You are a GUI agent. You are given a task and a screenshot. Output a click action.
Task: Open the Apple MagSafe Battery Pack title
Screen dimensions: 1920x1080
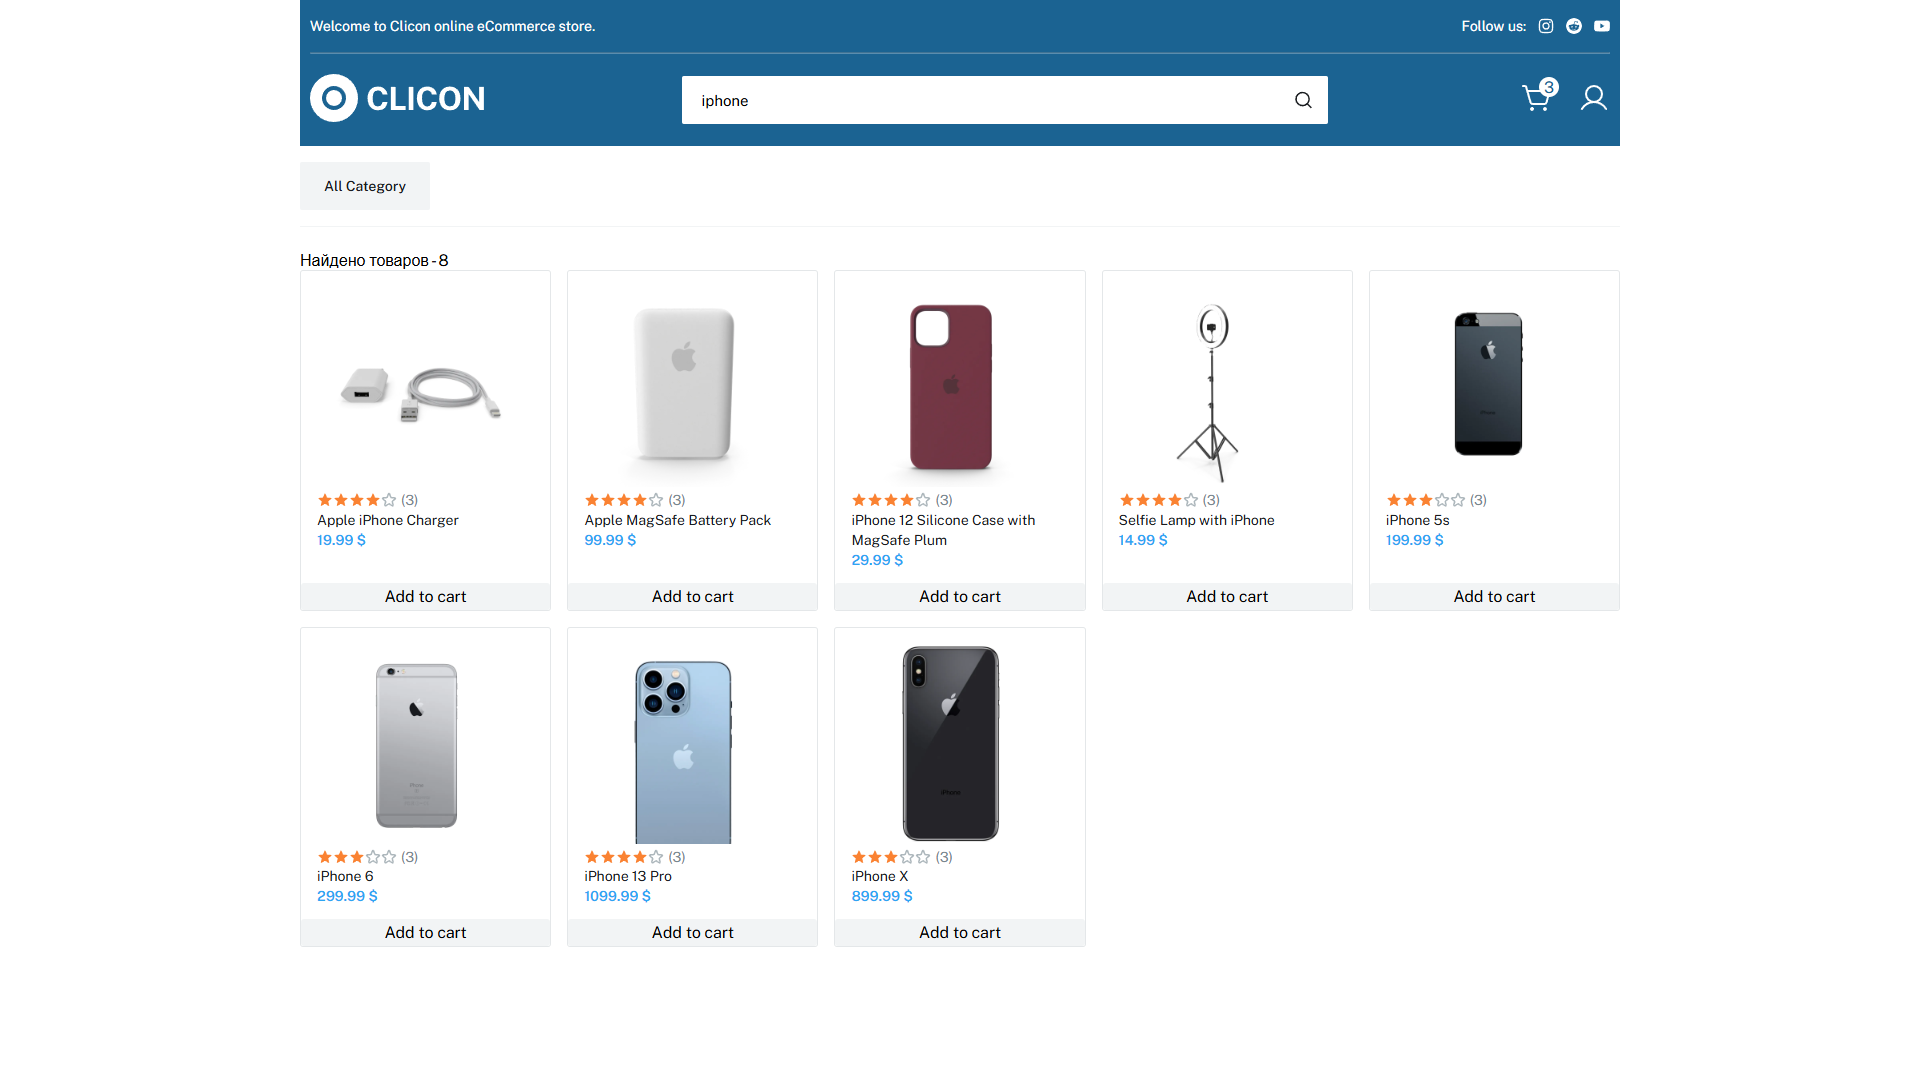tap(678, 520)
